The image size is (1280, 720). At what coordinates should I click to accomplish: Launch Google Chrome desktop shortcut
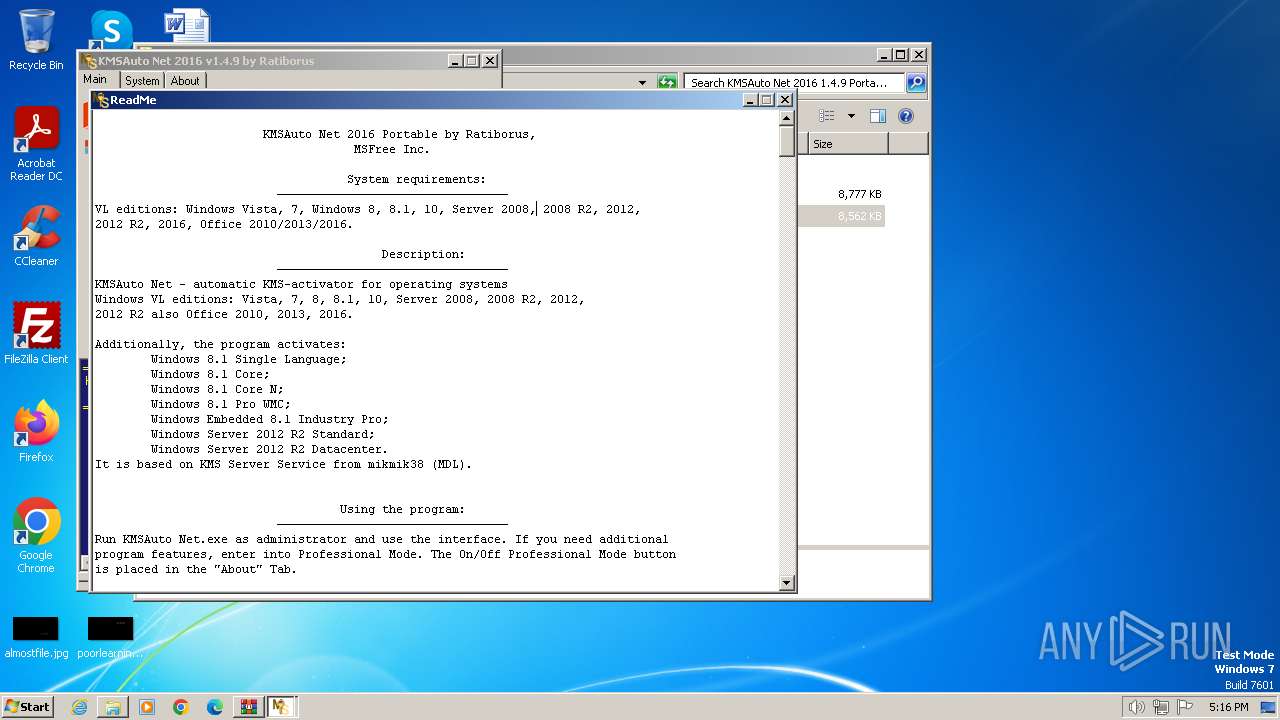pos(36,536)
